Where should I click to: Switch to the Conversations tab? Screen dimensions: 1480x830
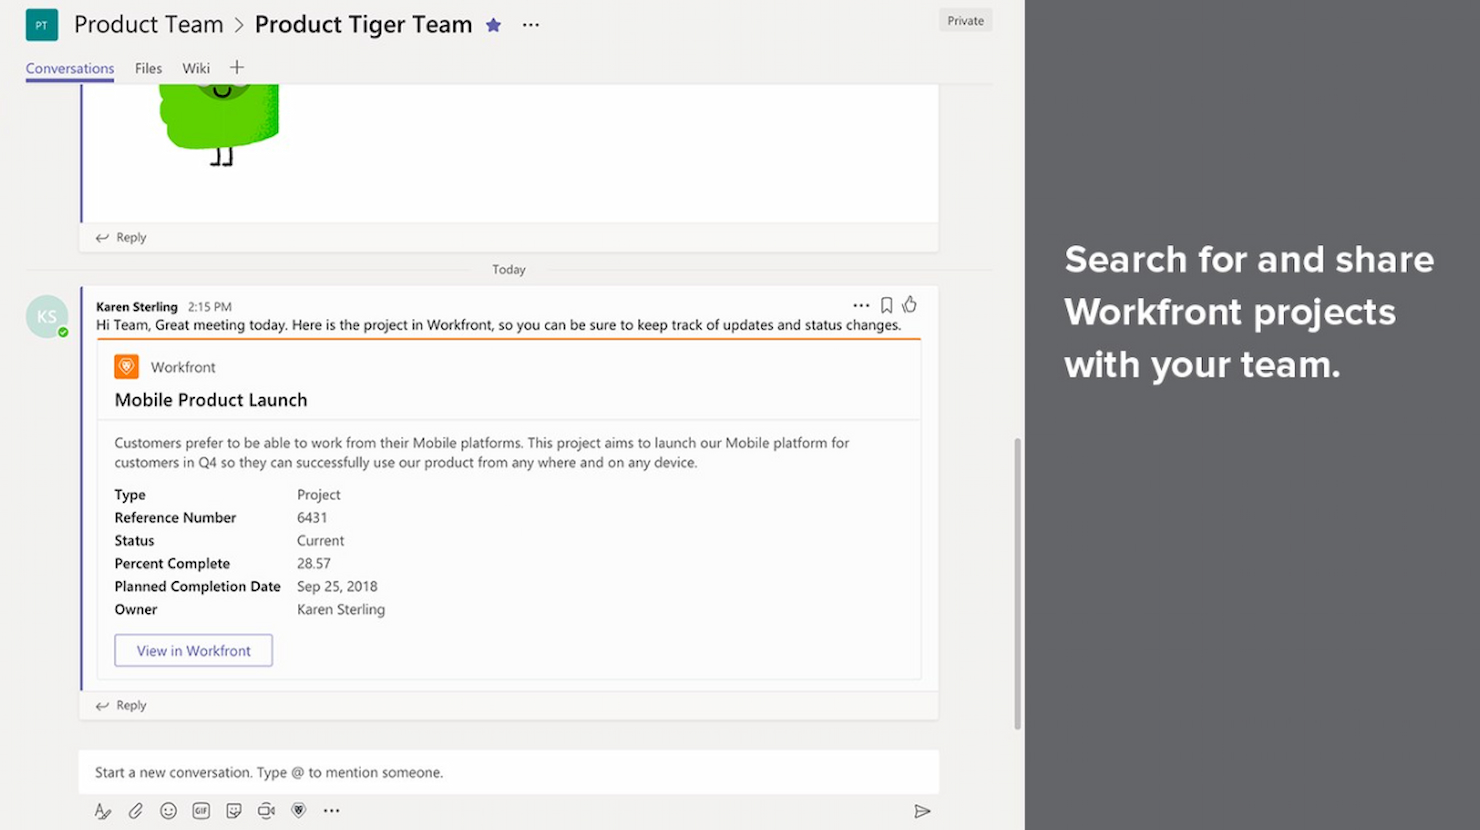[x=70, y=68]
